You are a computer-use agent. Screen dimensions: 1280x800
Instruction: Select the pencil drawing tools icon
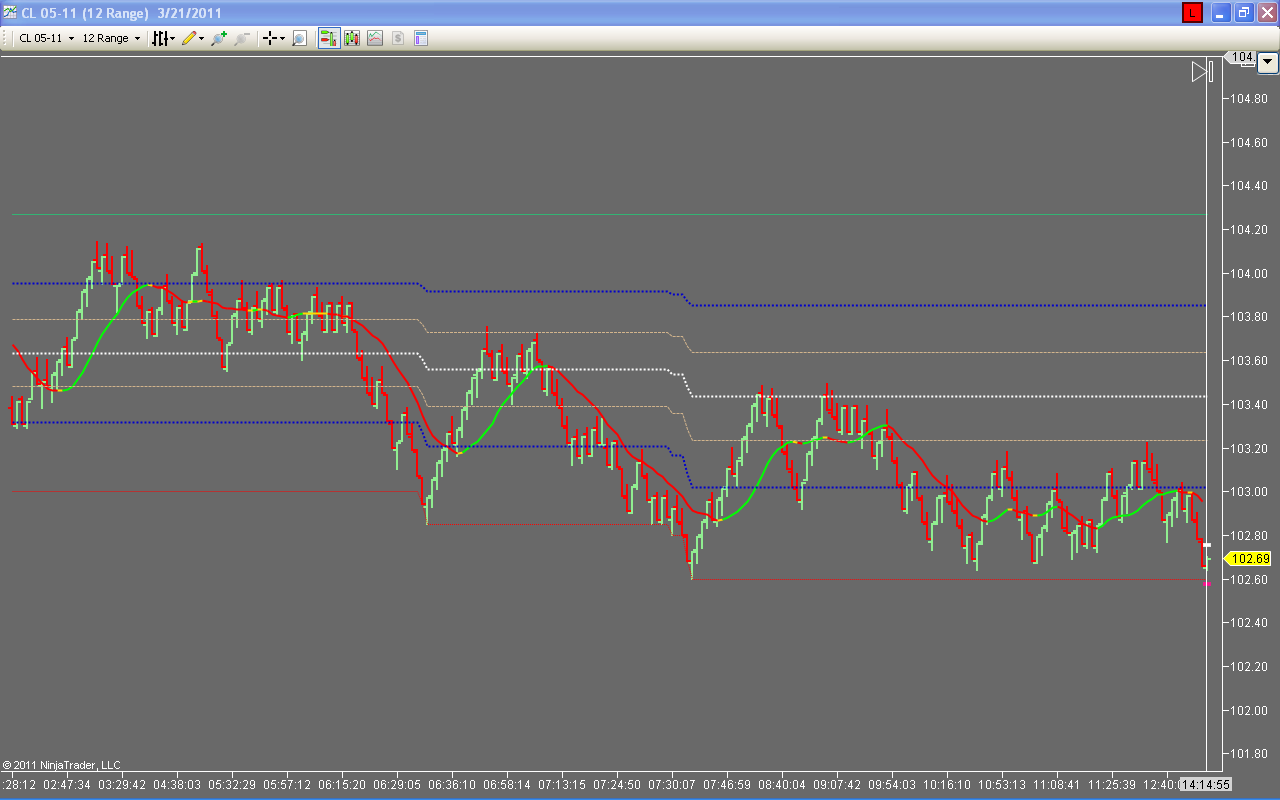(x=188, y=38)
